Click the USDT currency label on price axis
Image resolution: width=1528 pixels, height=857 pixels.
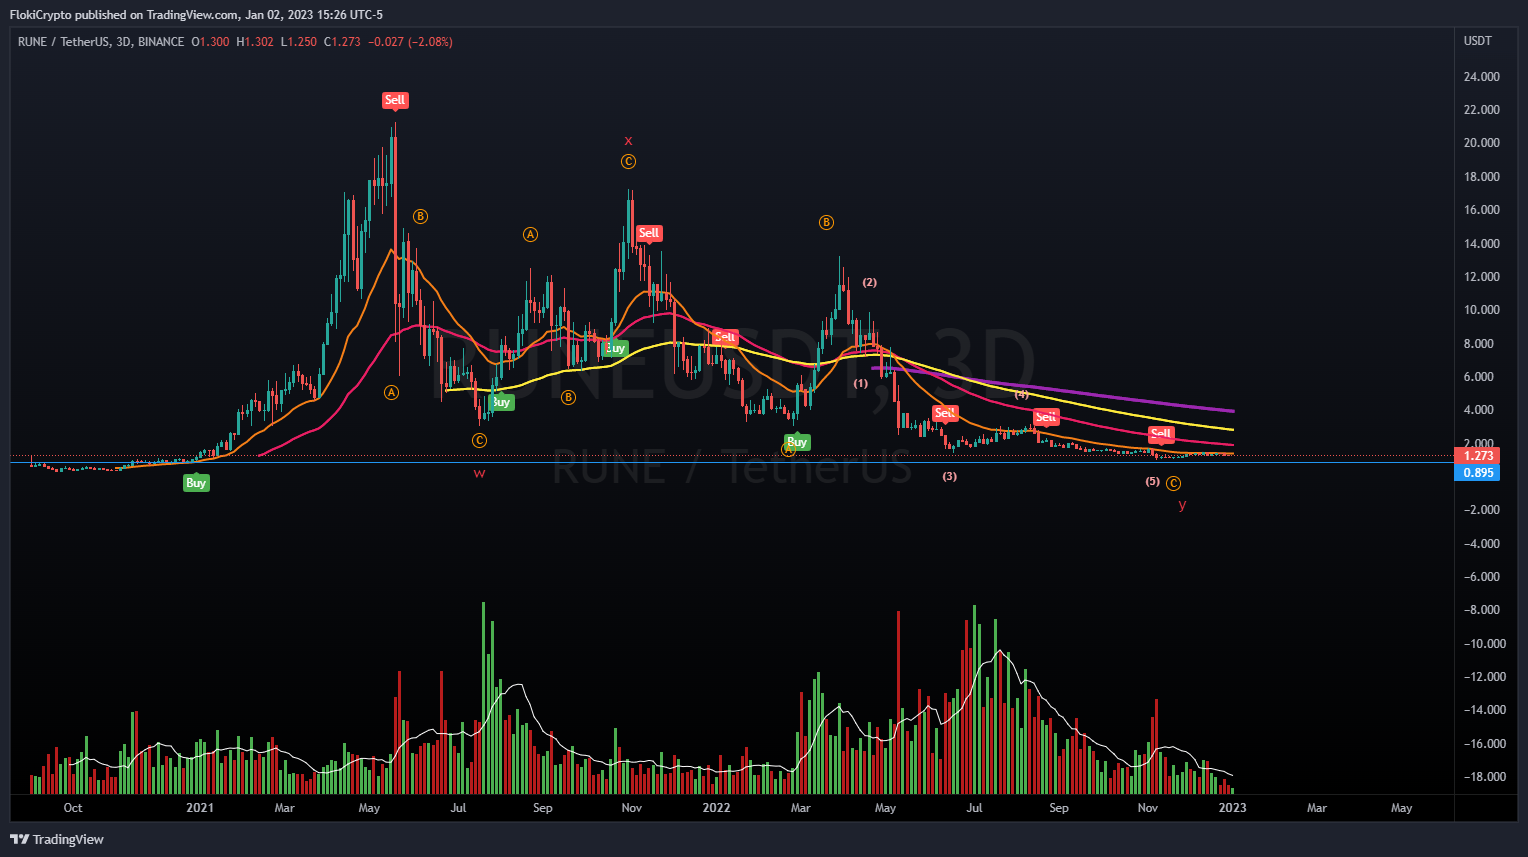1478,41
